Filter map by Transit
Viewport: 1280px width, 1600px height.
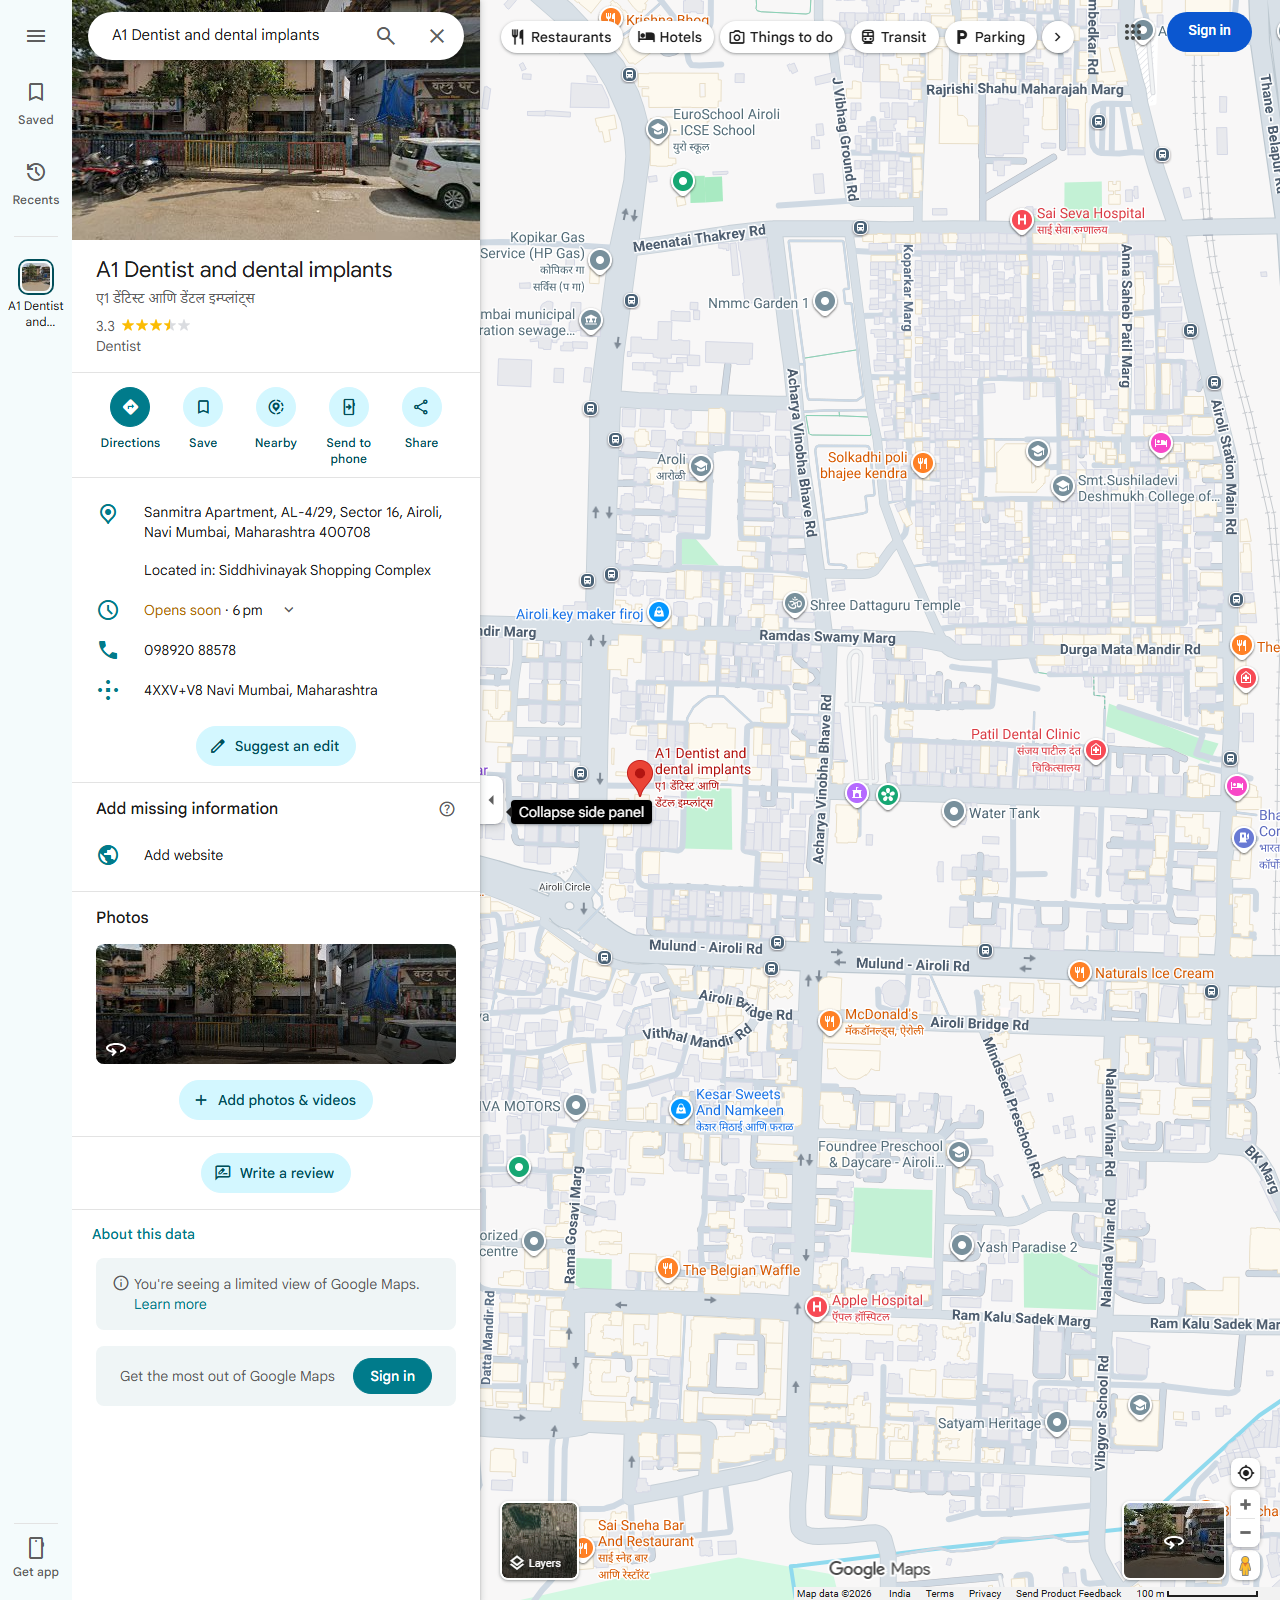click(x=894, y=37)
